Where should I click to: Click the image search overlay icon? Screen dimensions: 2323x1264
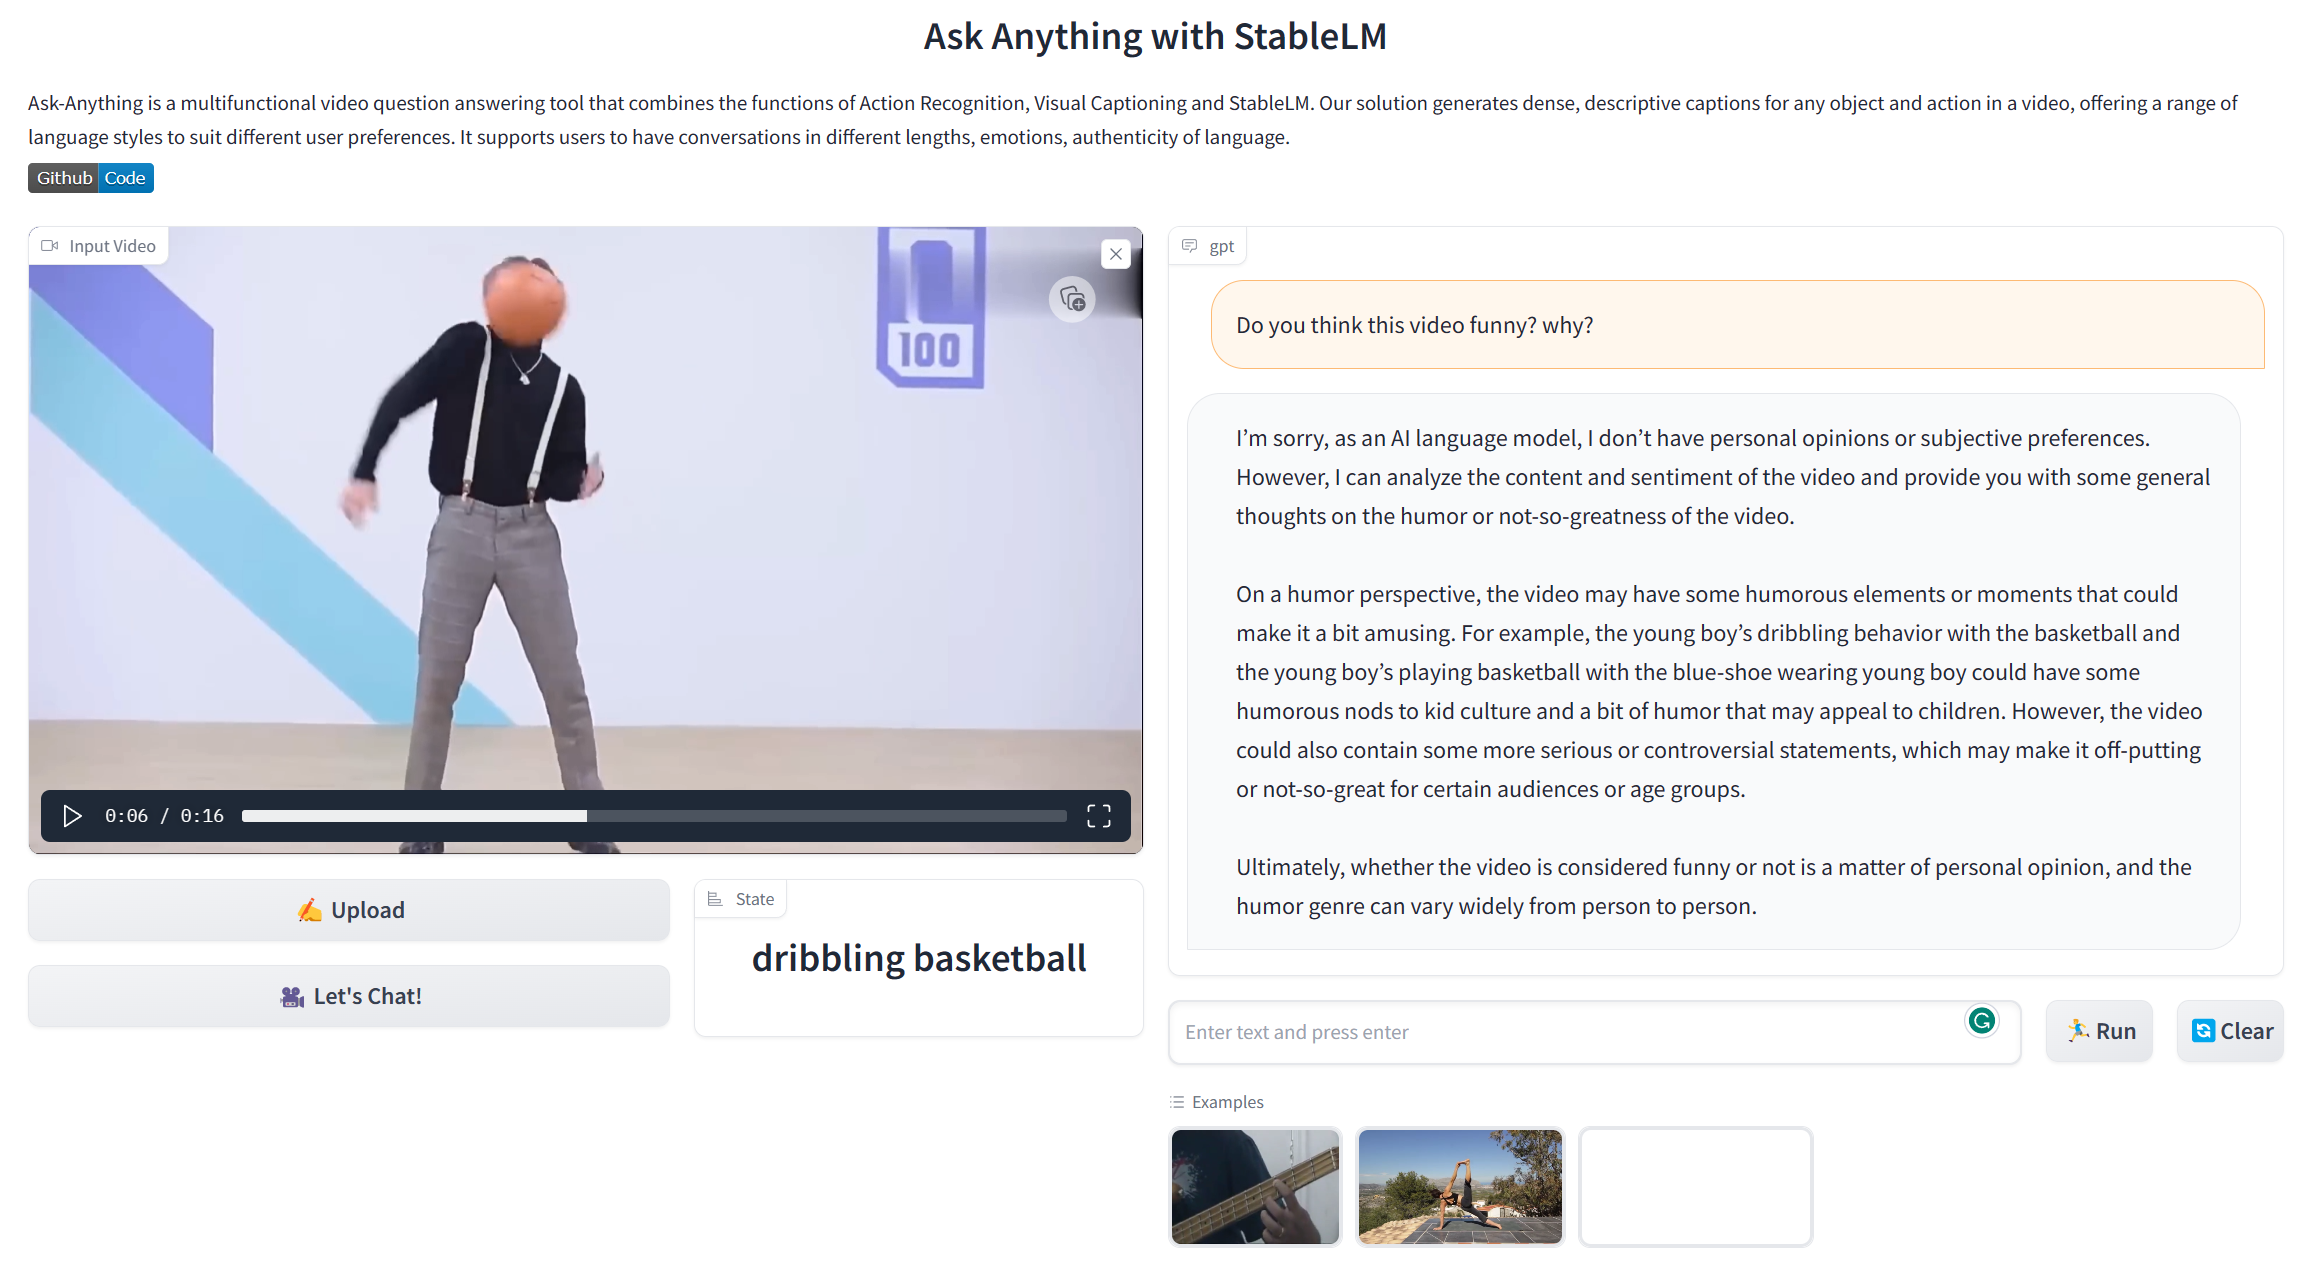click(x=1072, y=299)
